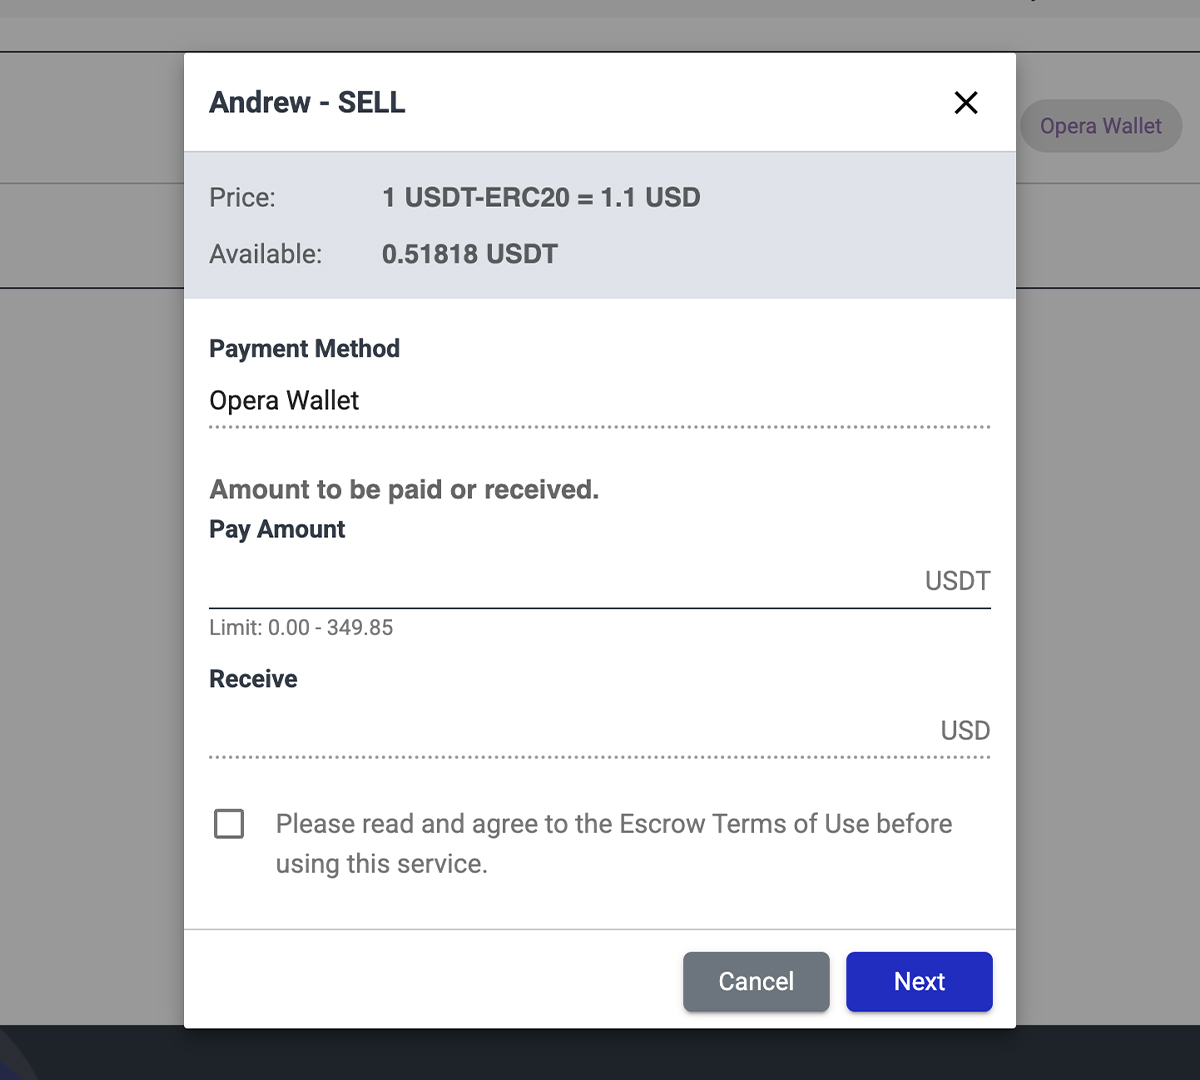Click the Escrow Terms of Use agreement text
Image resolution: width=1200 pixels, height=1080 pixels.
(613, 843)
